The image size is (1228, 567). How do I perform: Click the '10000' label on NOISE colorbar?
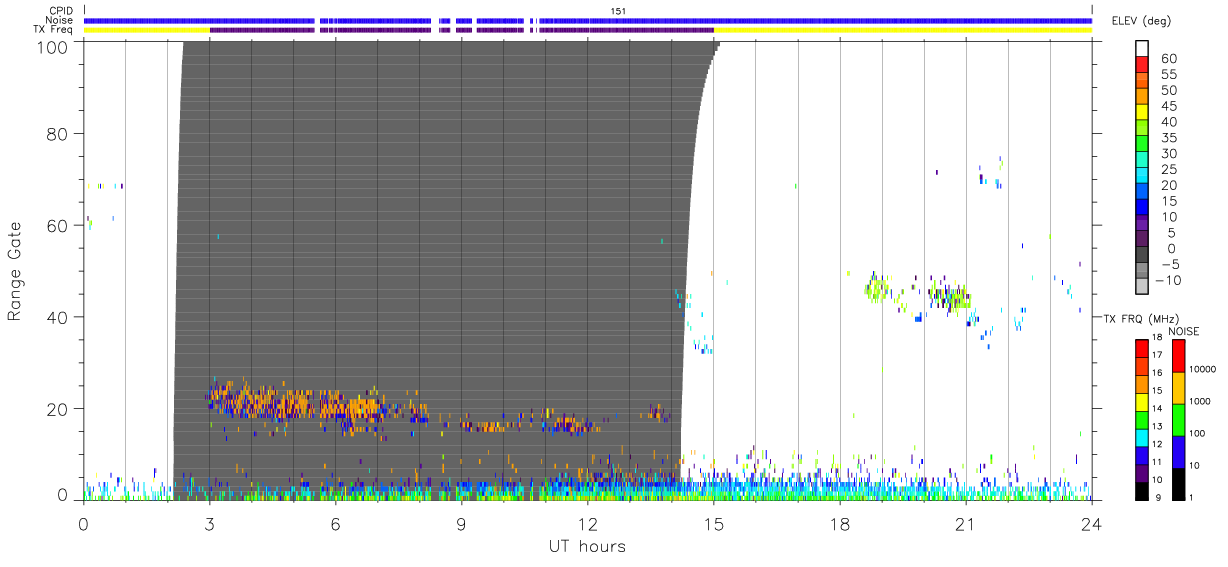tap(1201, 369)
